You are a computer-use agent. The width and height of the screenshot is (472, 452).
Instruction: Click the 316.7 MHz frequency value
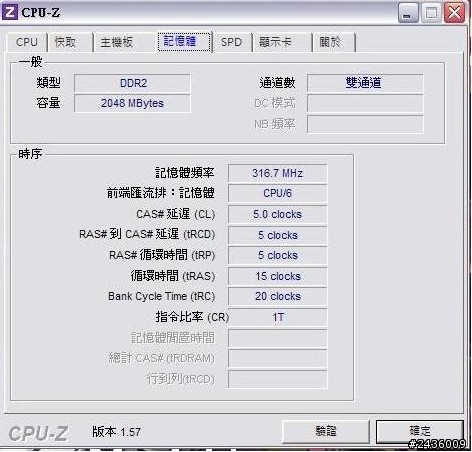pos(277,173)
